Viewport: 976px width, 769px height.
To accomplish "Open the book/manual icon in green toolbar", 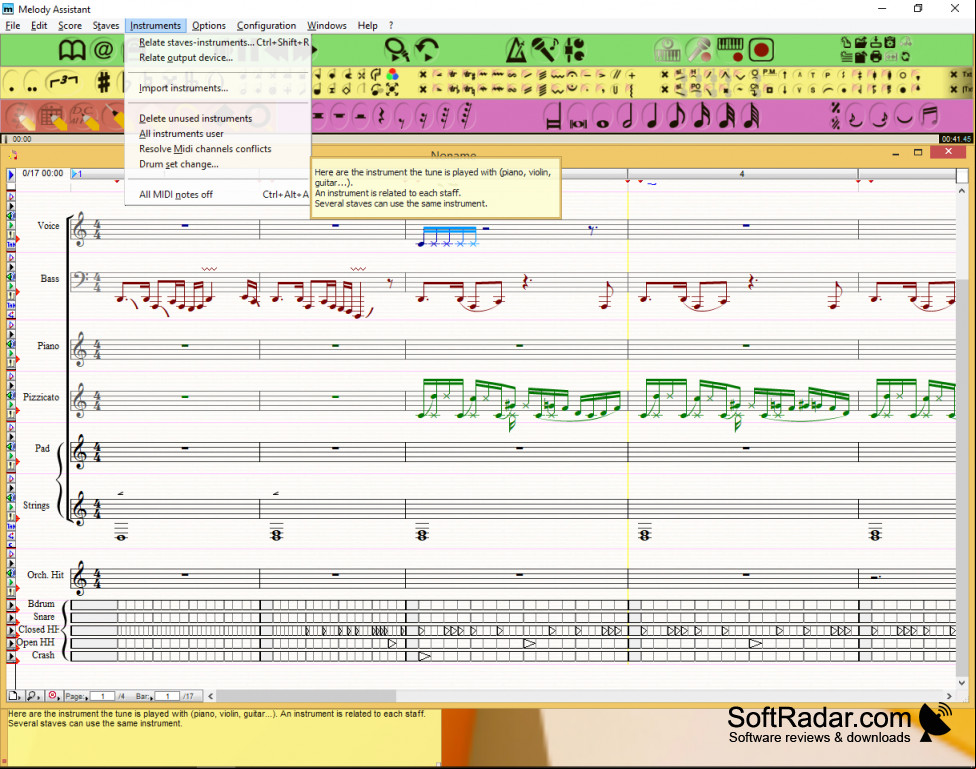I will 72,50.
